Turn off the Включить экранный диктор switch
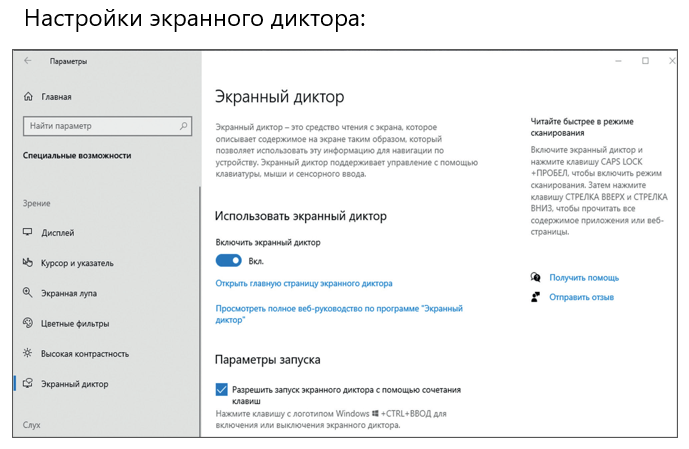 point(228,261)
